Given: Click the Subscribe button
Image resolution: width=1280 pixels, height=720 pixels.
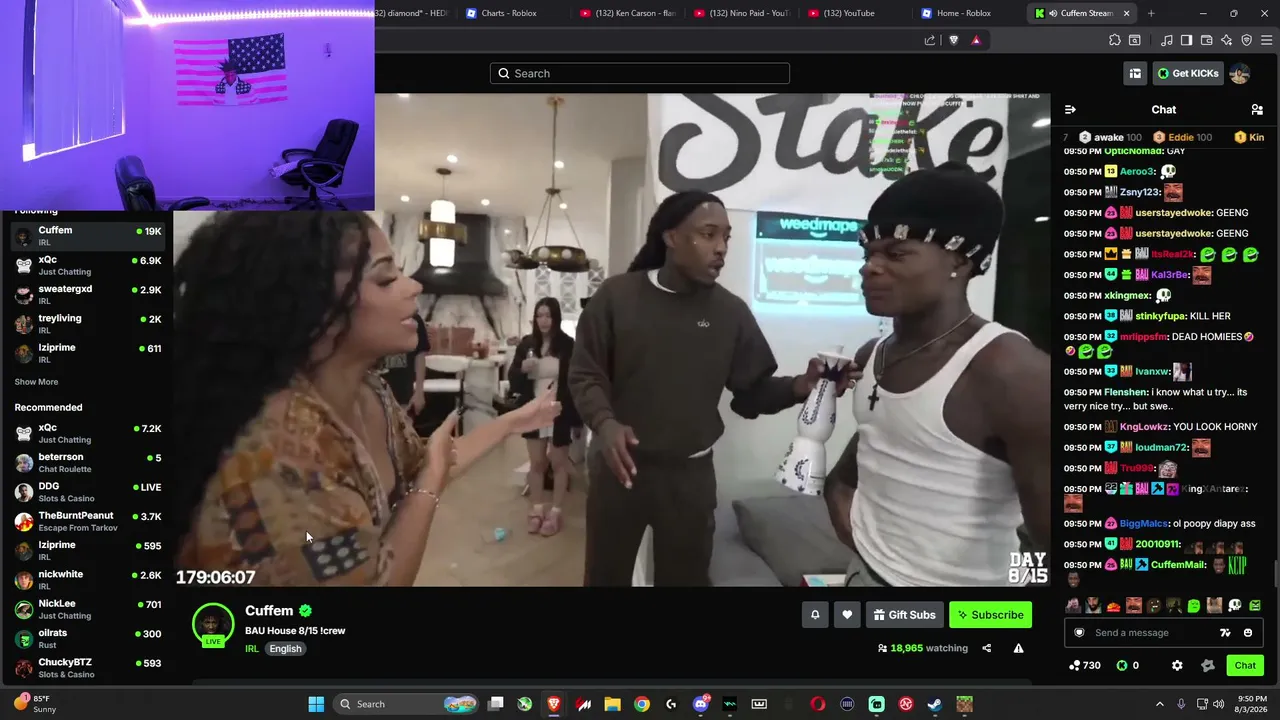Looking at the screenshot, I should coord(990,615).
